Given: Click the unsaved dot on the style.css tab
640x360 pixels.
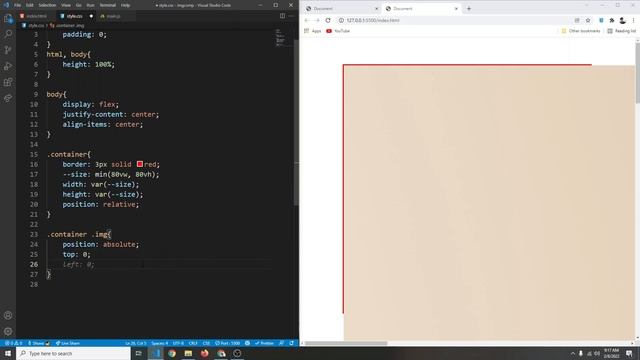Looking at the screenshot, I should [91, 16].
